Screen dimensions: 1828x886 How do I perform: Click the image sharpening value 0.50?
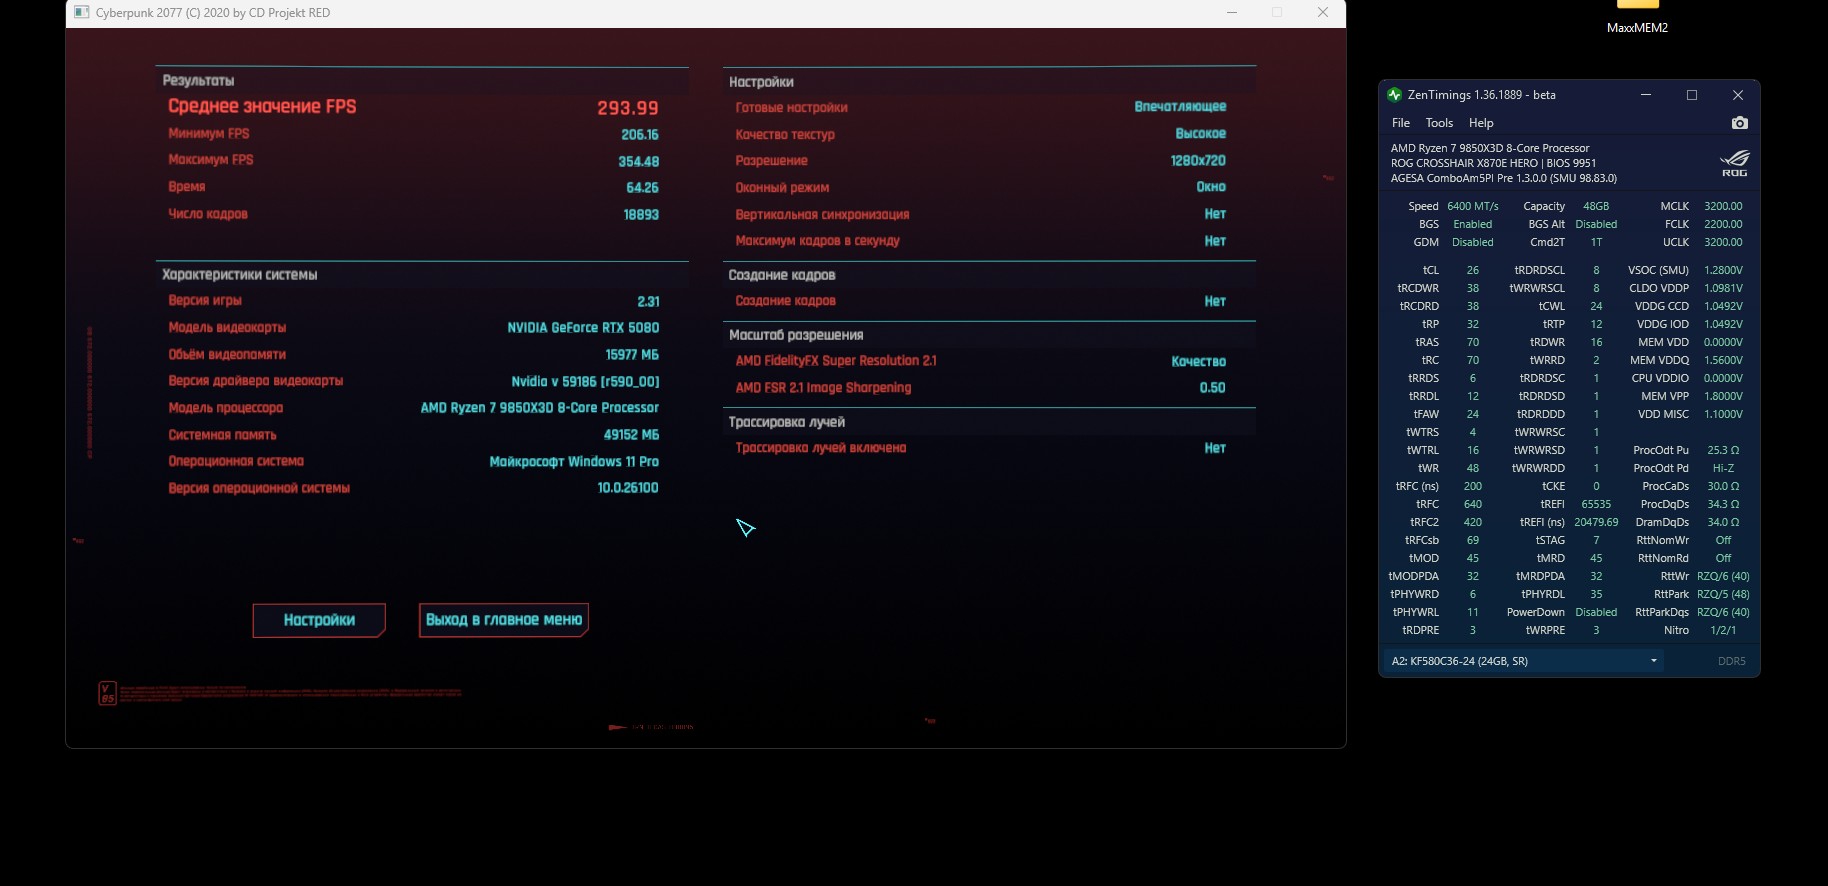tap(1213, 388)
